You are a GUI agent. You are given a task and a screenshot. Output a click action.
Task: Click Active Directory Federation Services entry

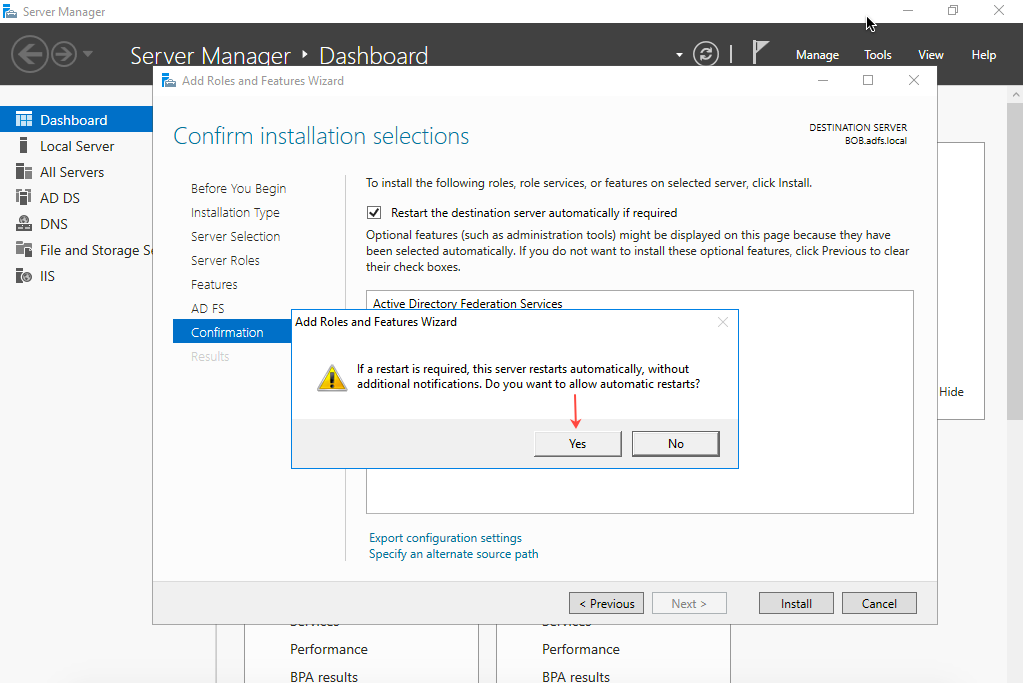click(467, 303)
